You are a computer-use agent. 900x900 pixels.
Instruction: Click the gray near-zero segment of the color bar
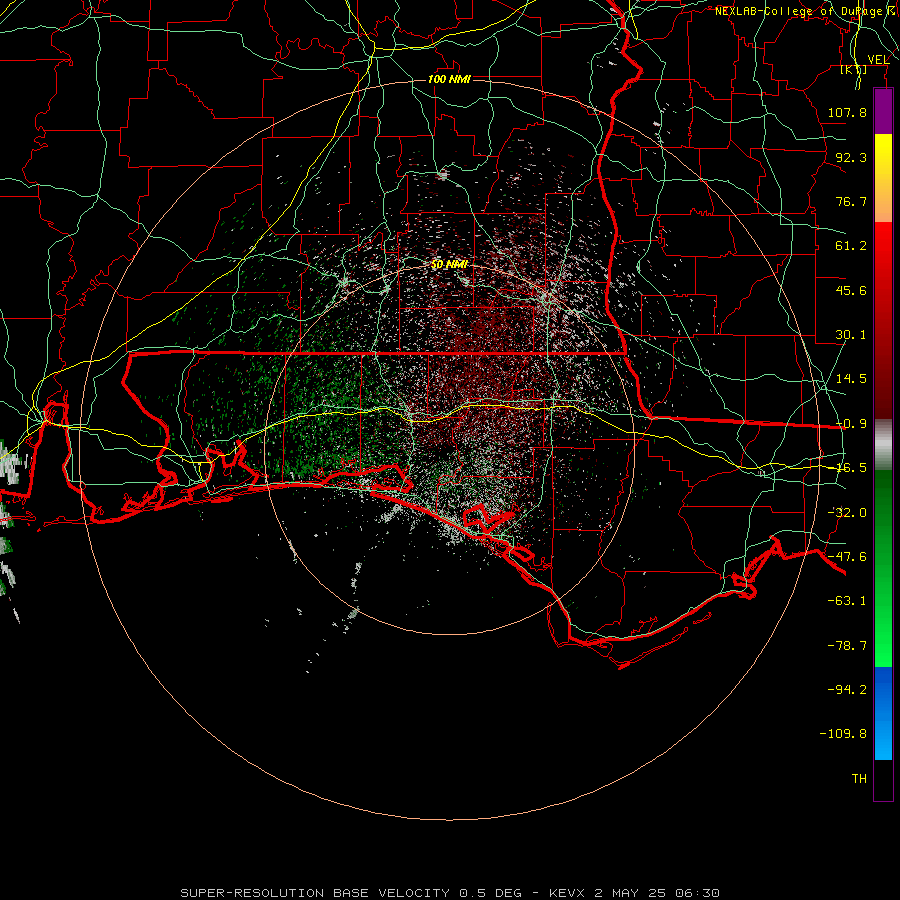click(x=883, y=445)
